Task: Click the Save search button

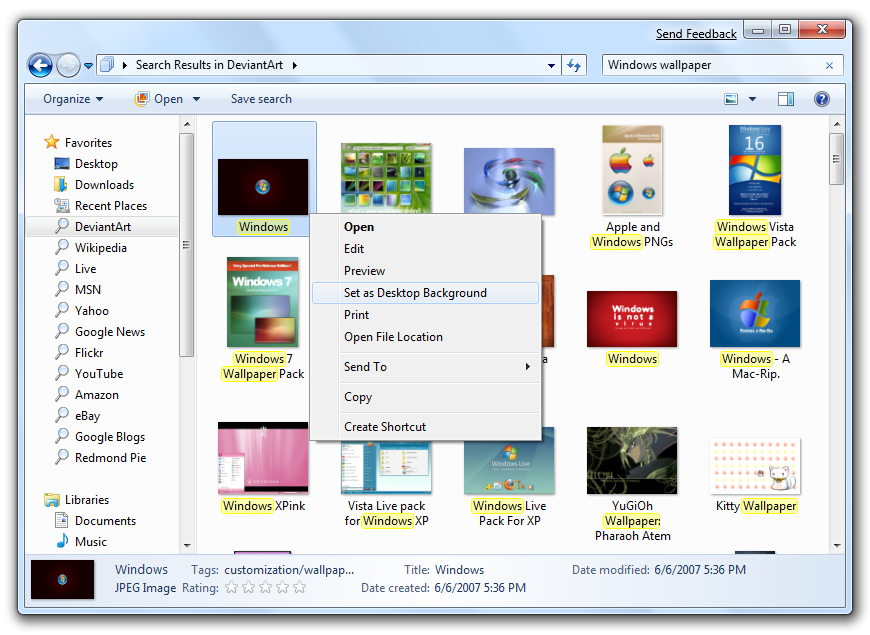Action: (261, 99)
